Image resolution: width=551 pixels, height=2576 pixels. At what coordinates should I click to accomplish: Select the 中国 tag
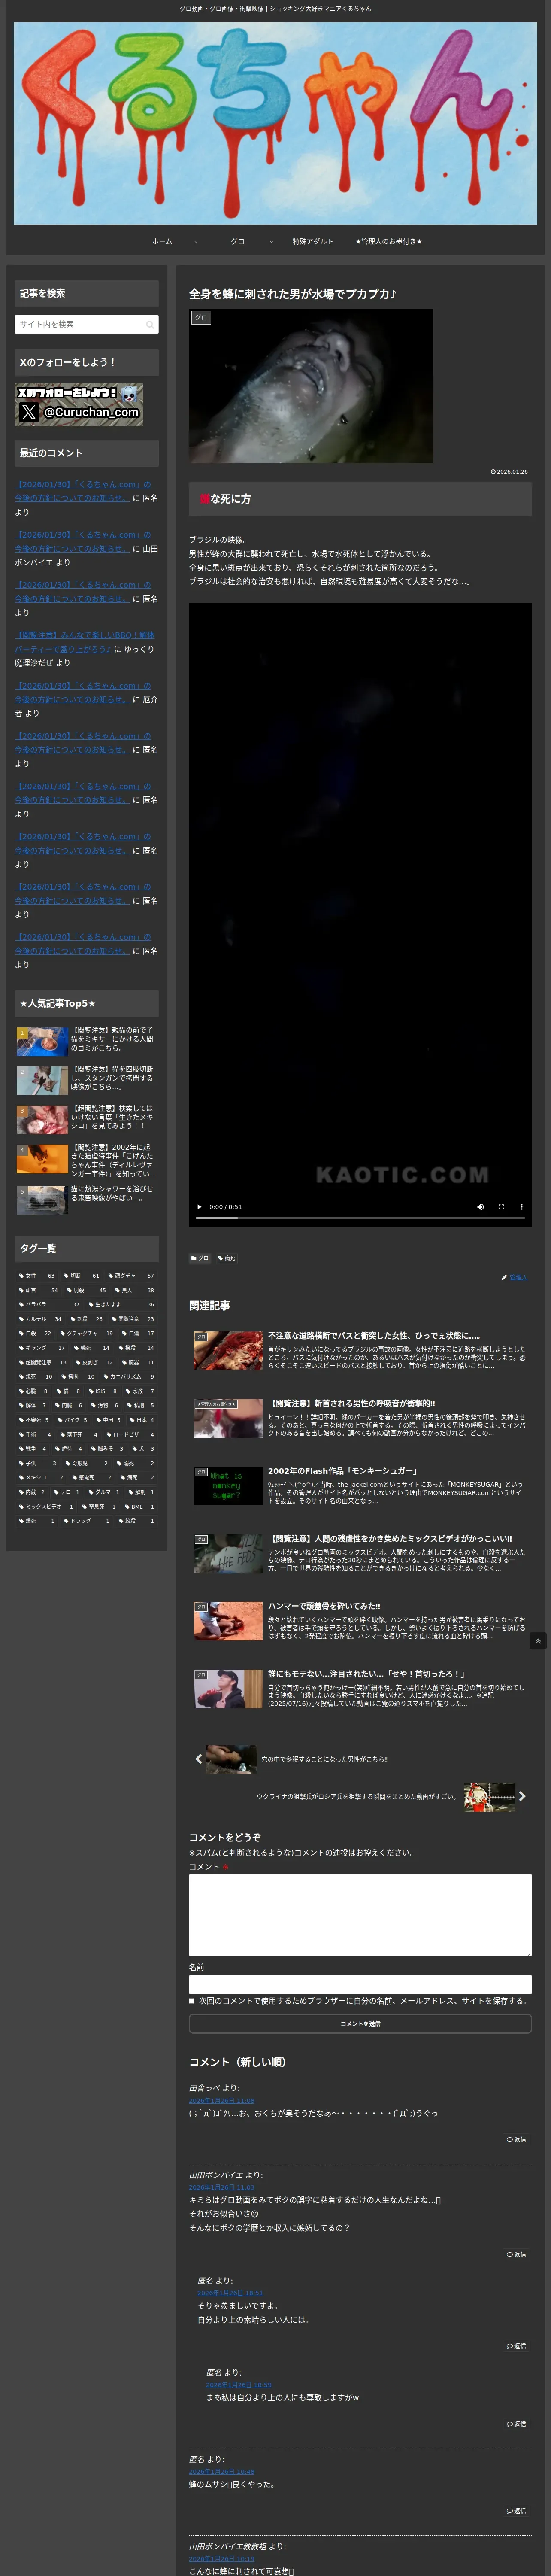point(109,1419)
